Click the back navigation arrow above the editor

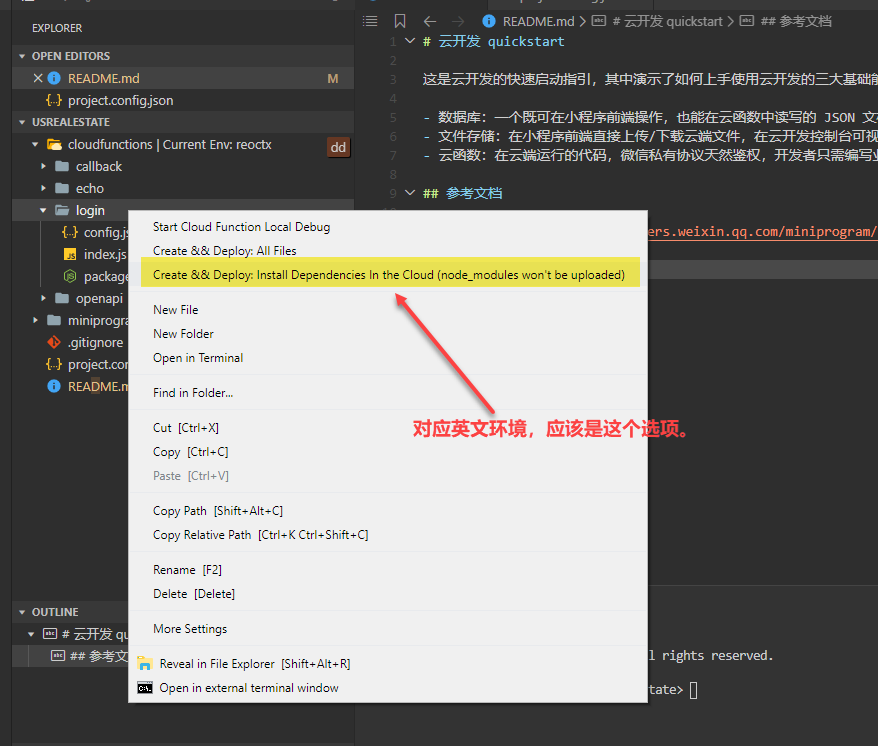(429, 21)
